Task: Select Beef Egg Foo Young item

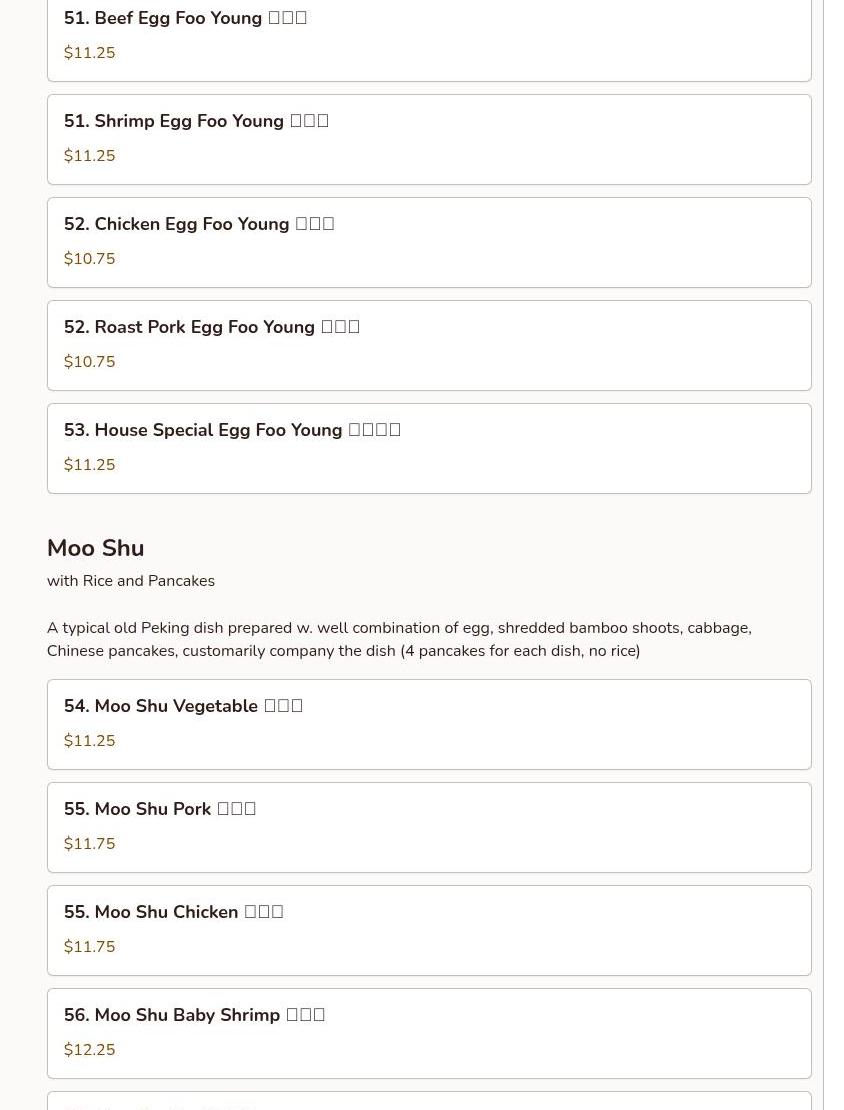Action: [x=429, y=36]
